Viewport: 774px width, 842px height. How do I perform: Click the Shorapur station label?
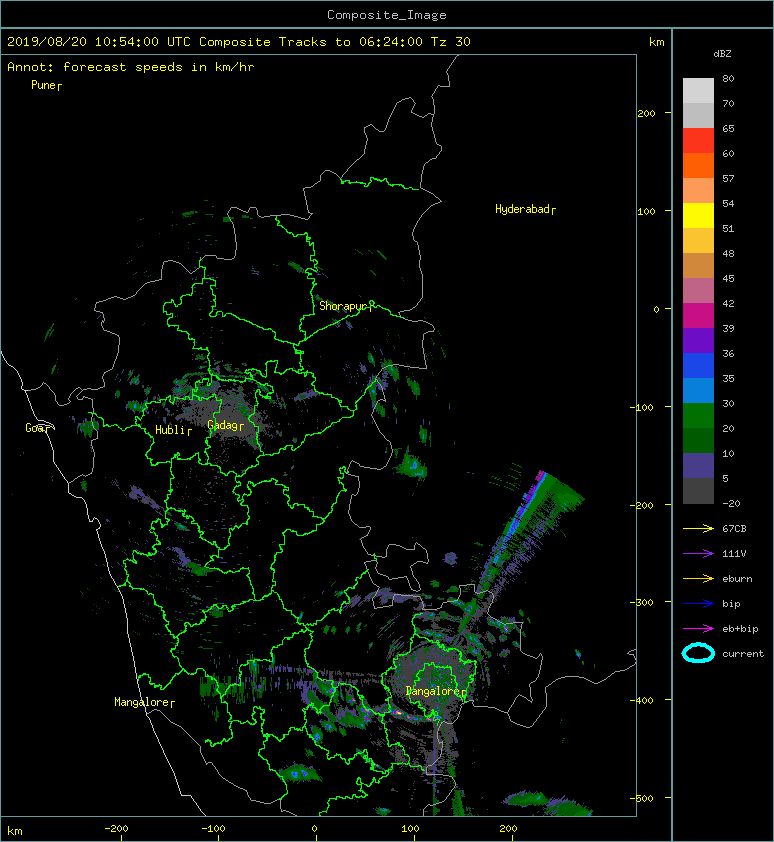coord(345,306)
